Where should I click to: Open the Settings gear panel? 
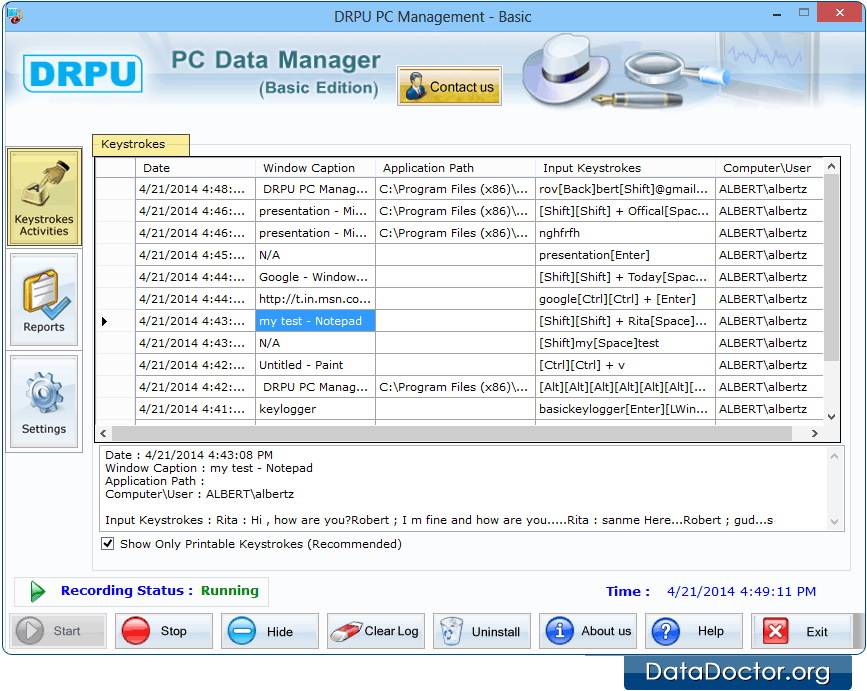coord(44,402)
